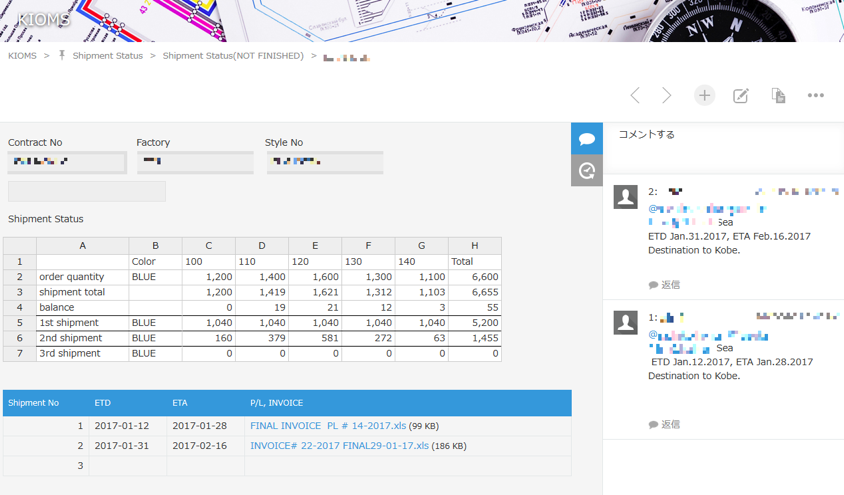Click shipment number 3 row cell
This screenshot has width=844, height=495.
pyautogui.click(x=46, y=465)
